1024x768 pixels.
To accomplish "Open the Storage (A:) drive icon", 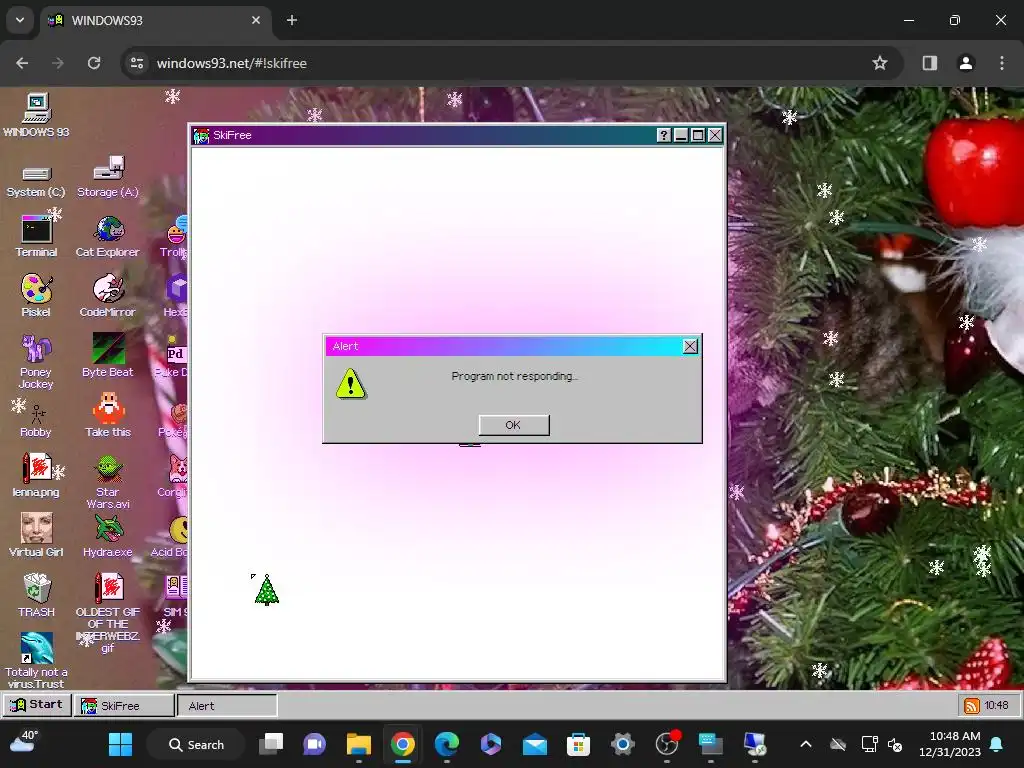I will [108, 176].
